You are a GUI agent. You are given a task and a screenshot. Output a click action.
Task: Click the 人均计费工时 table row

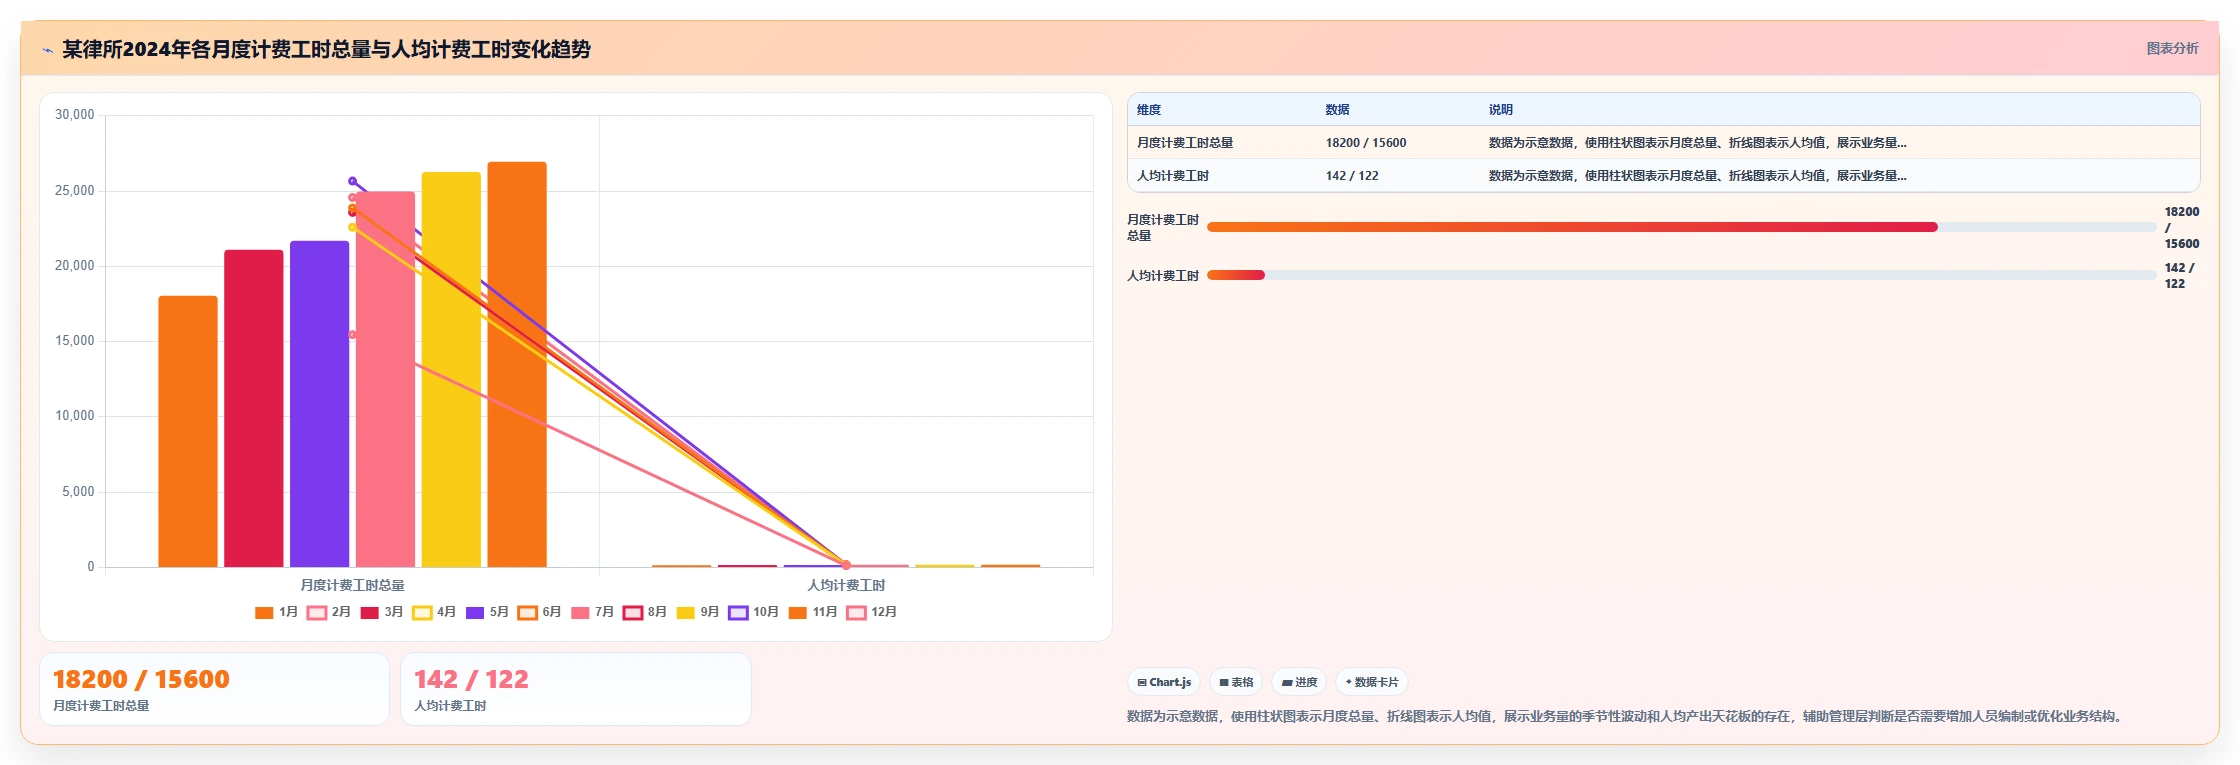tap(1664, 175)
